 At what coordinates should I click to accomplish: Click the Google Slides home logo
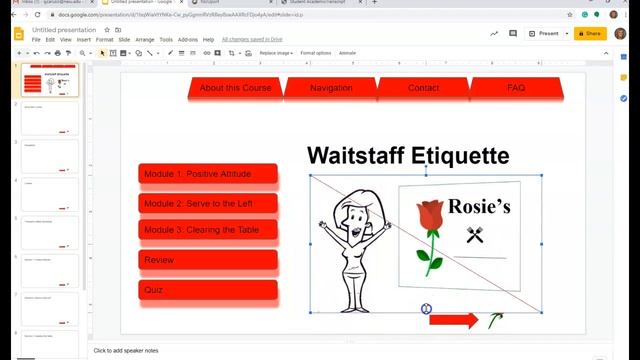[x=19, y=34]
